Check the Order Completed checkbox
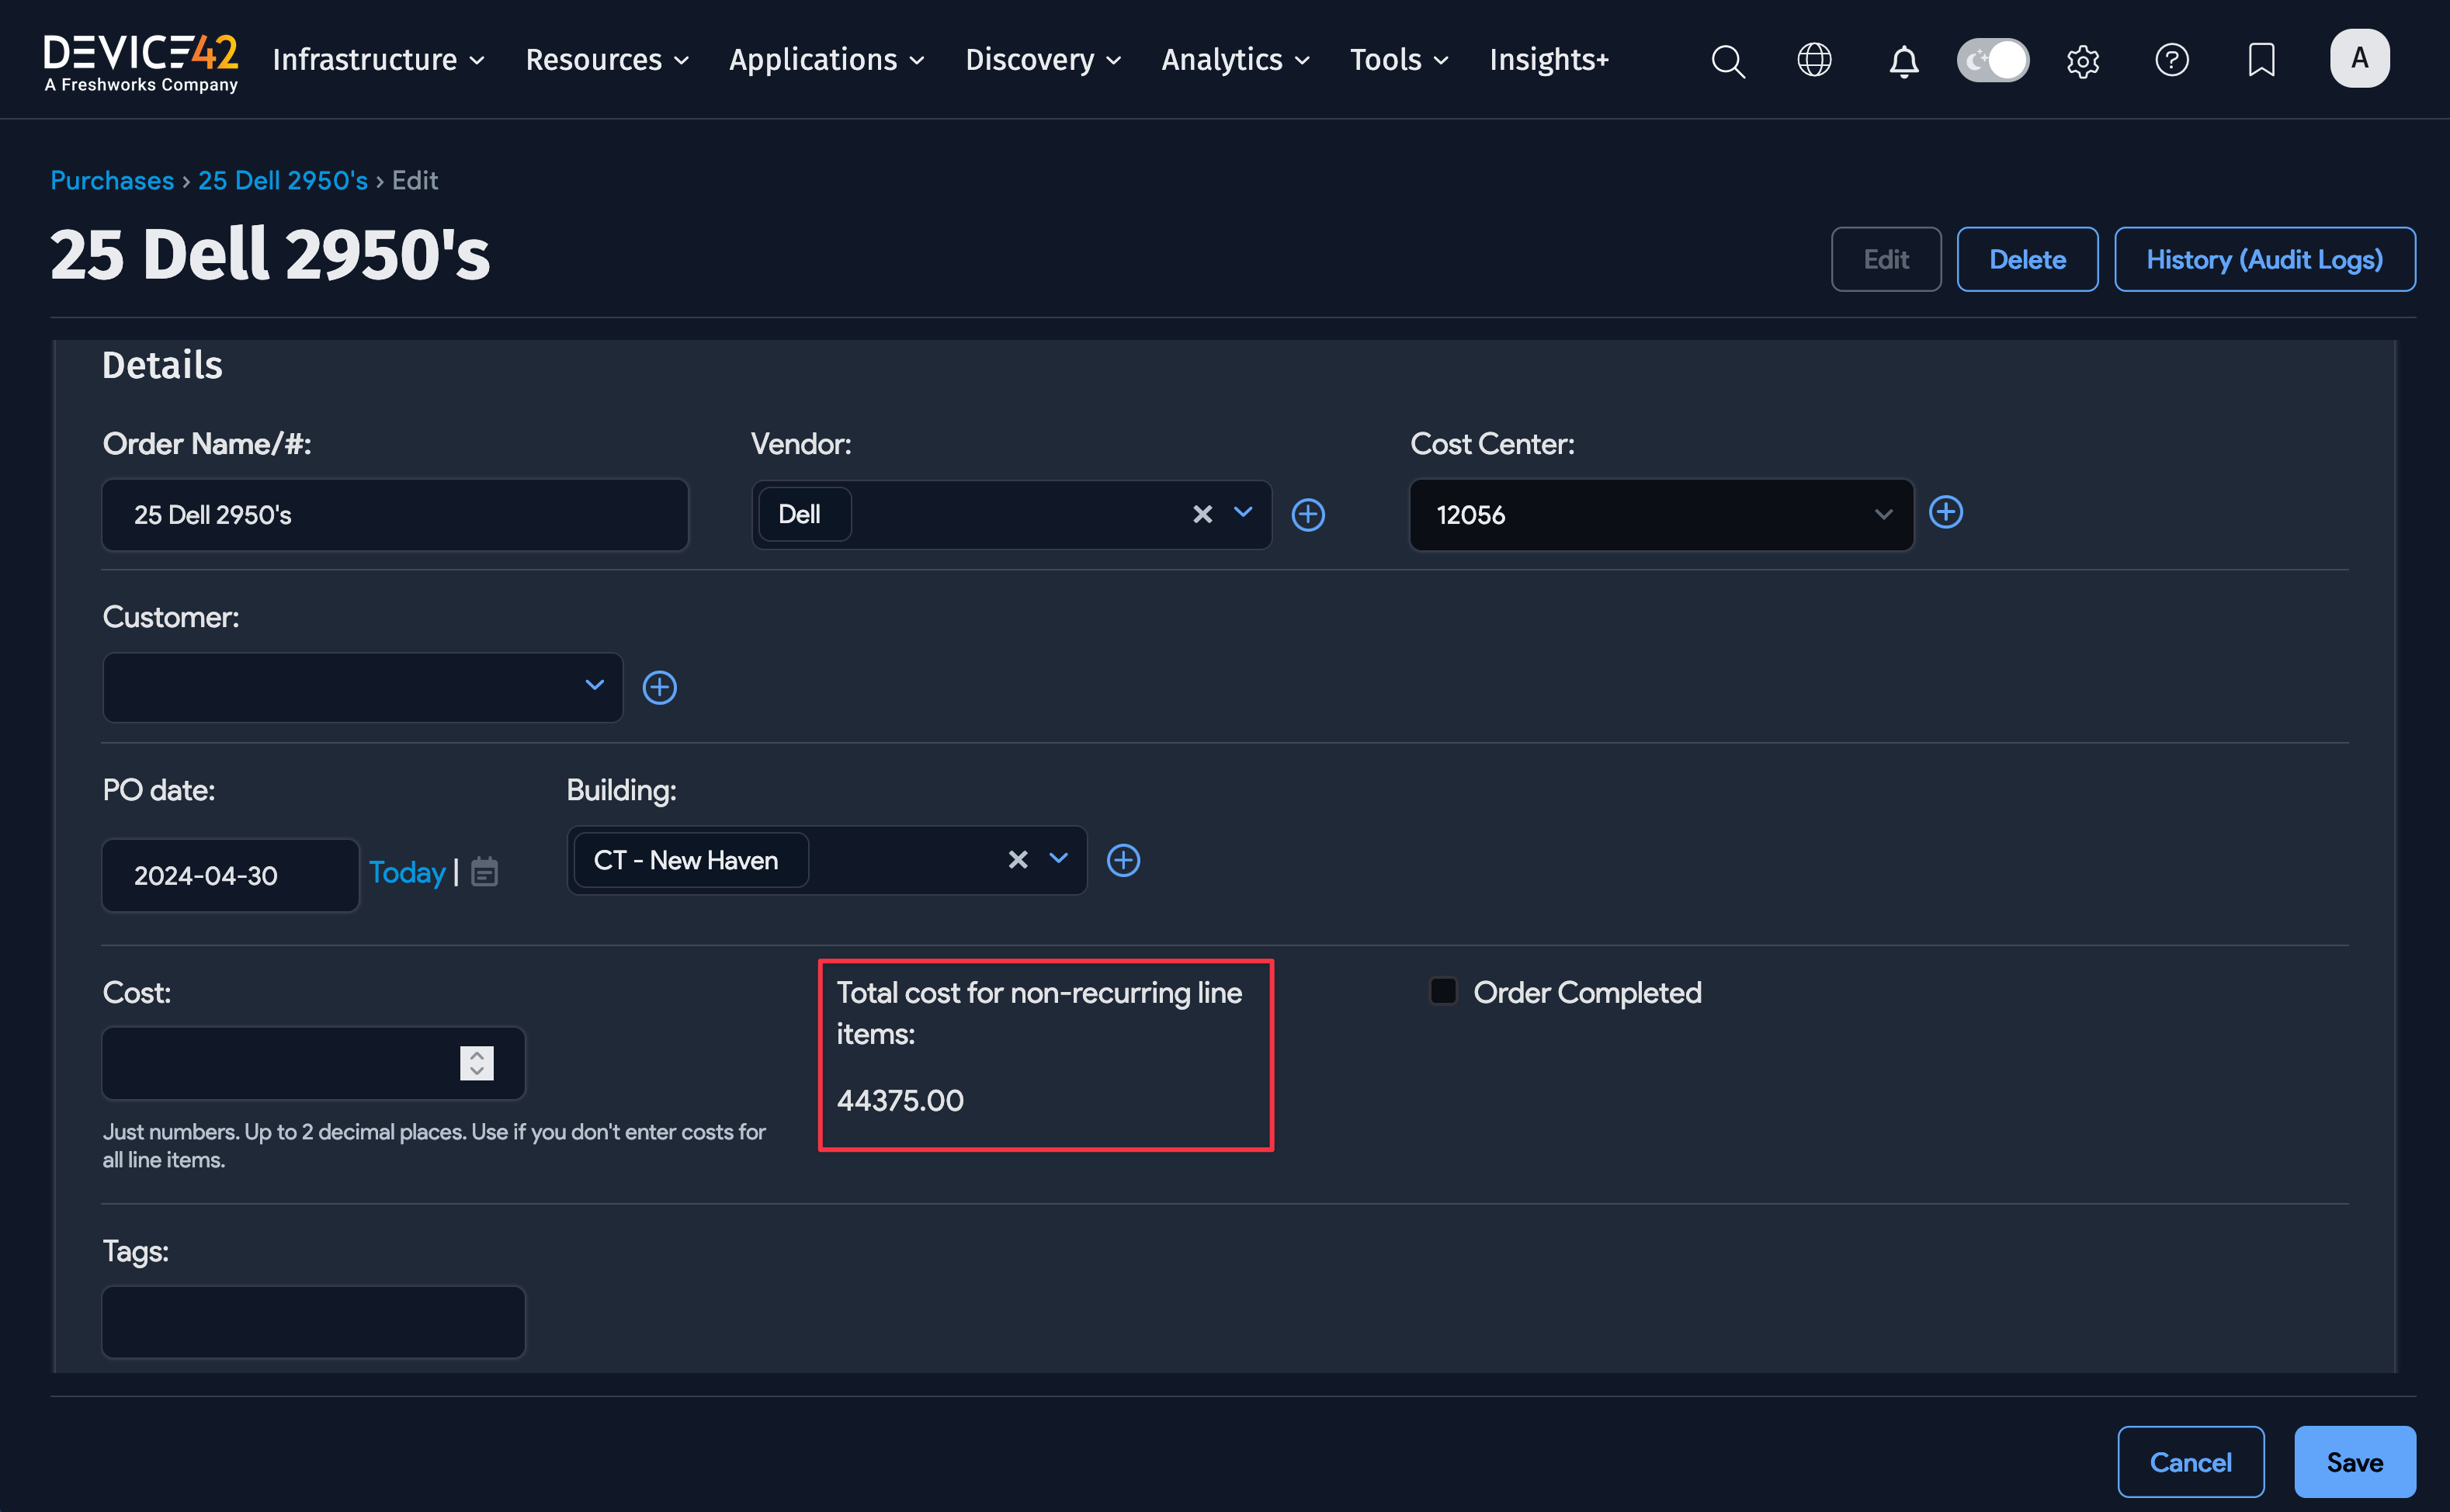2450x1512 pixels. click(1443, 991)
